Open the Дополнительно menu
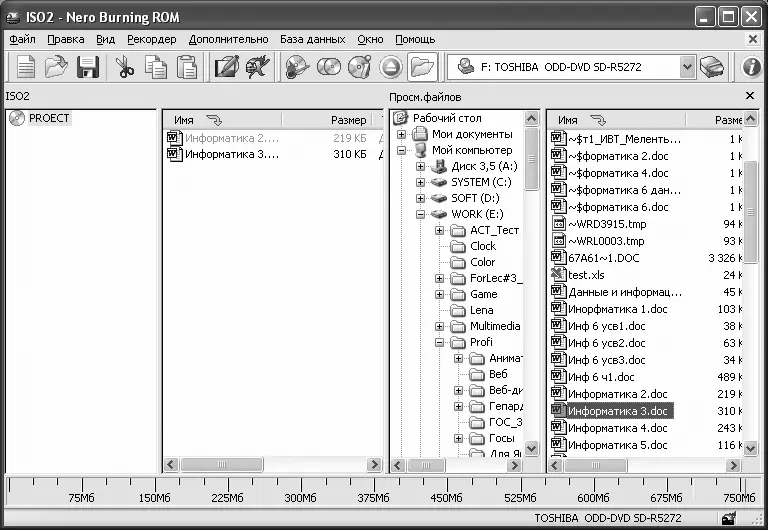Screen dimensions: 768x530 tap(228, 39)
